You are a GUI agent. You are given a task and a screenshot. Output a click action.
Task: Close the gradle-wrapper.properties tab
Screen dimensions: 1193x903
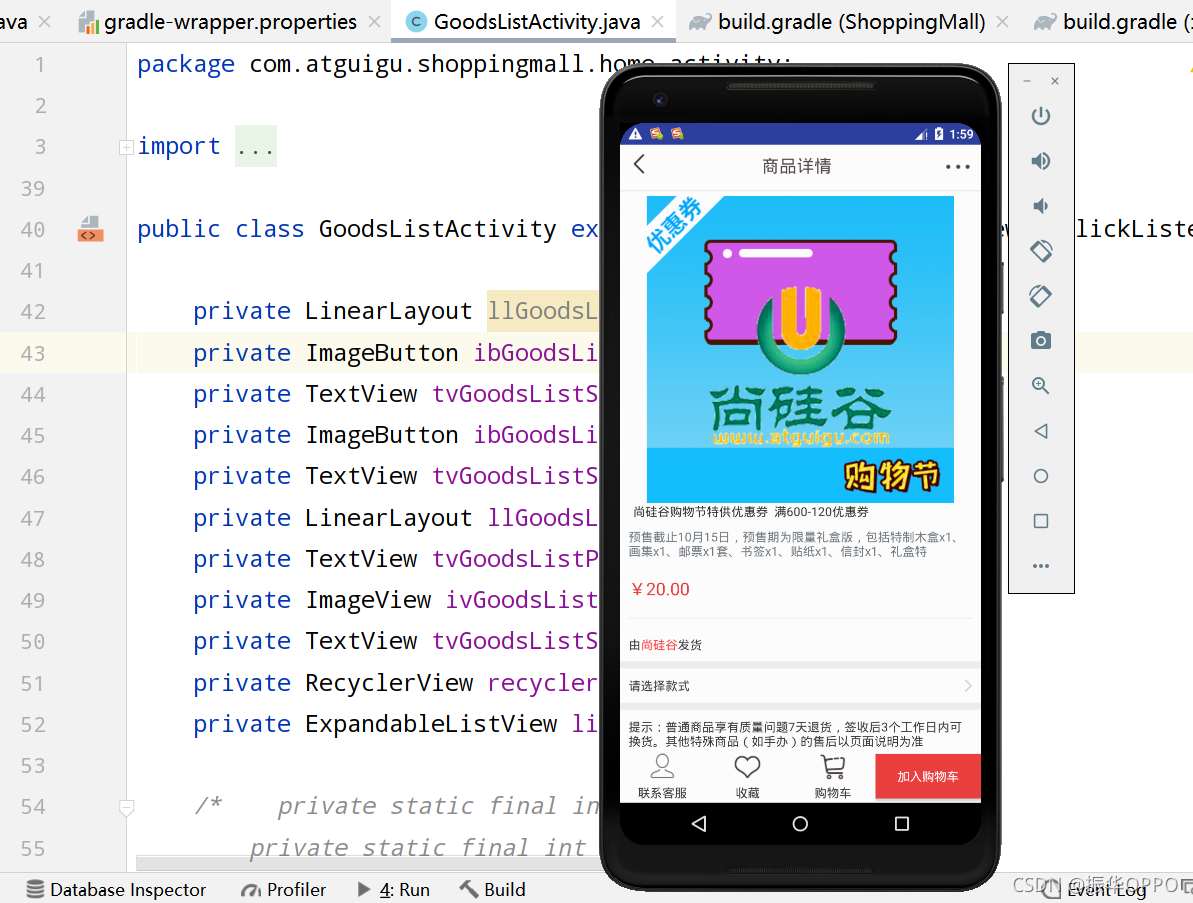[x=374, y=22]
